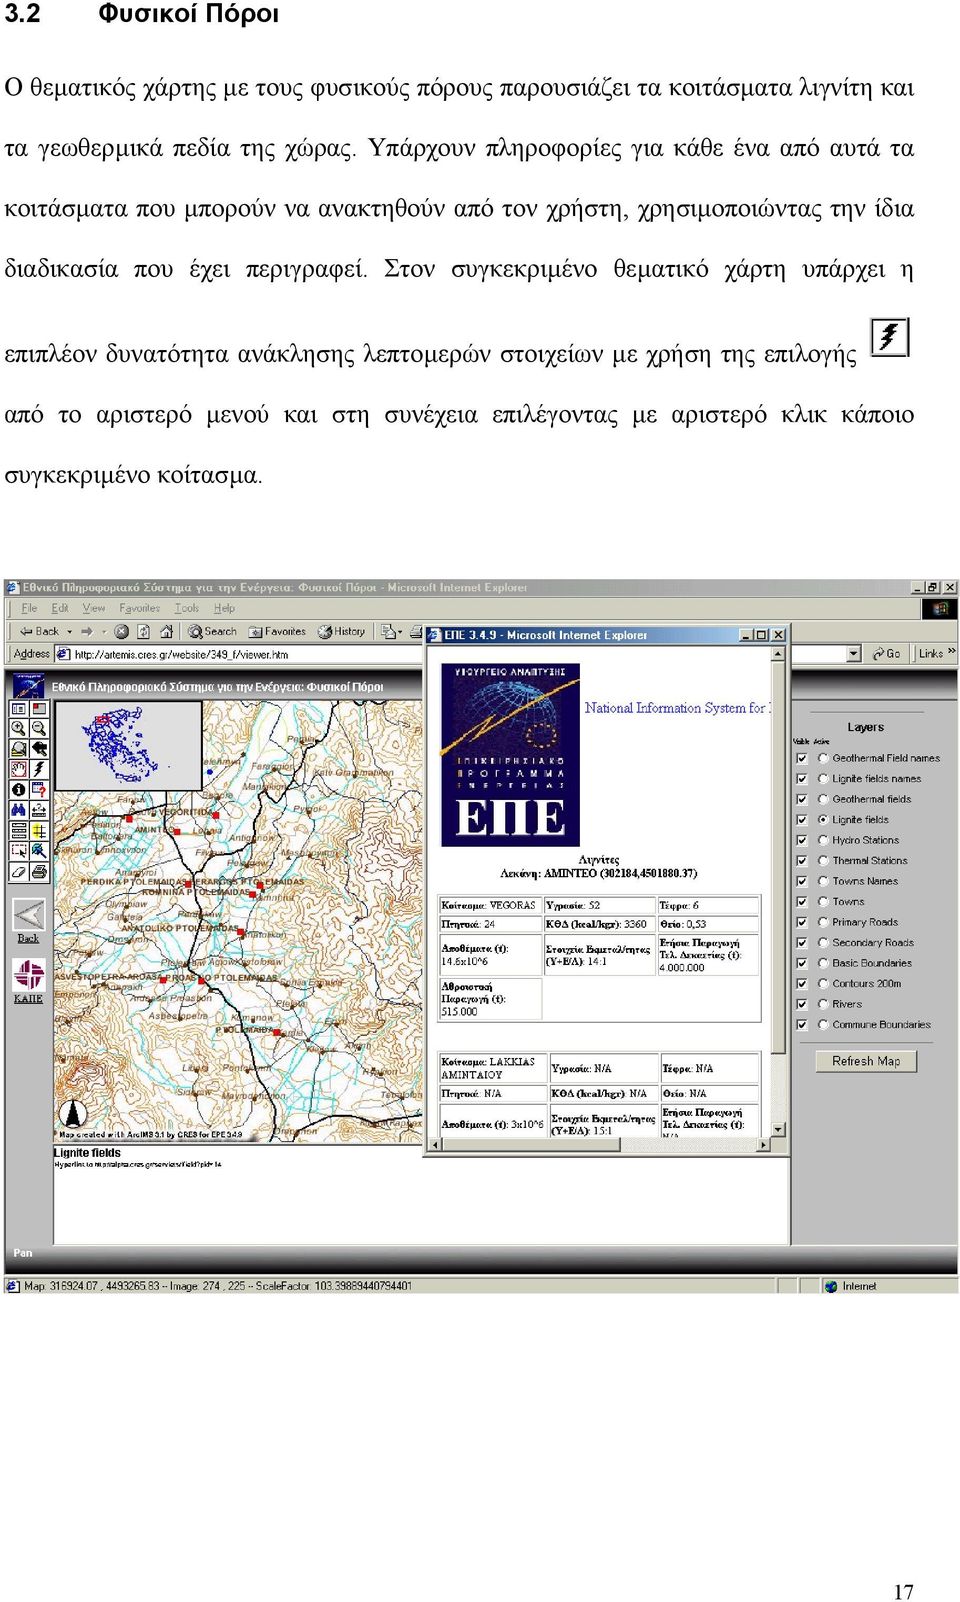Click the browser Stop icon
Screen dimensions: 960x1602
tap(121, 631)
